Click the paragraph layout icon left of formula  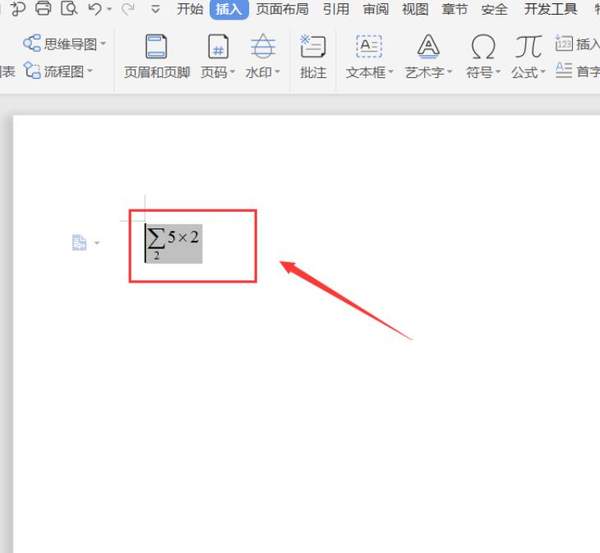pyautogui.click(x=80, y=243)
